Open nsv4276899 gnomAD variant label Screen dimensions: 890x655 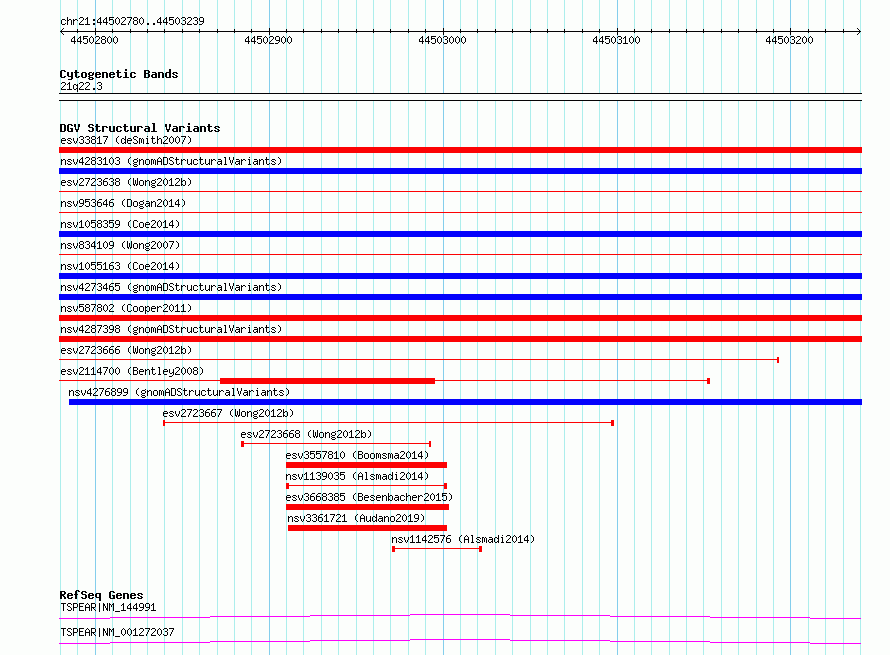pyautogui.click(x=179, y=392)
